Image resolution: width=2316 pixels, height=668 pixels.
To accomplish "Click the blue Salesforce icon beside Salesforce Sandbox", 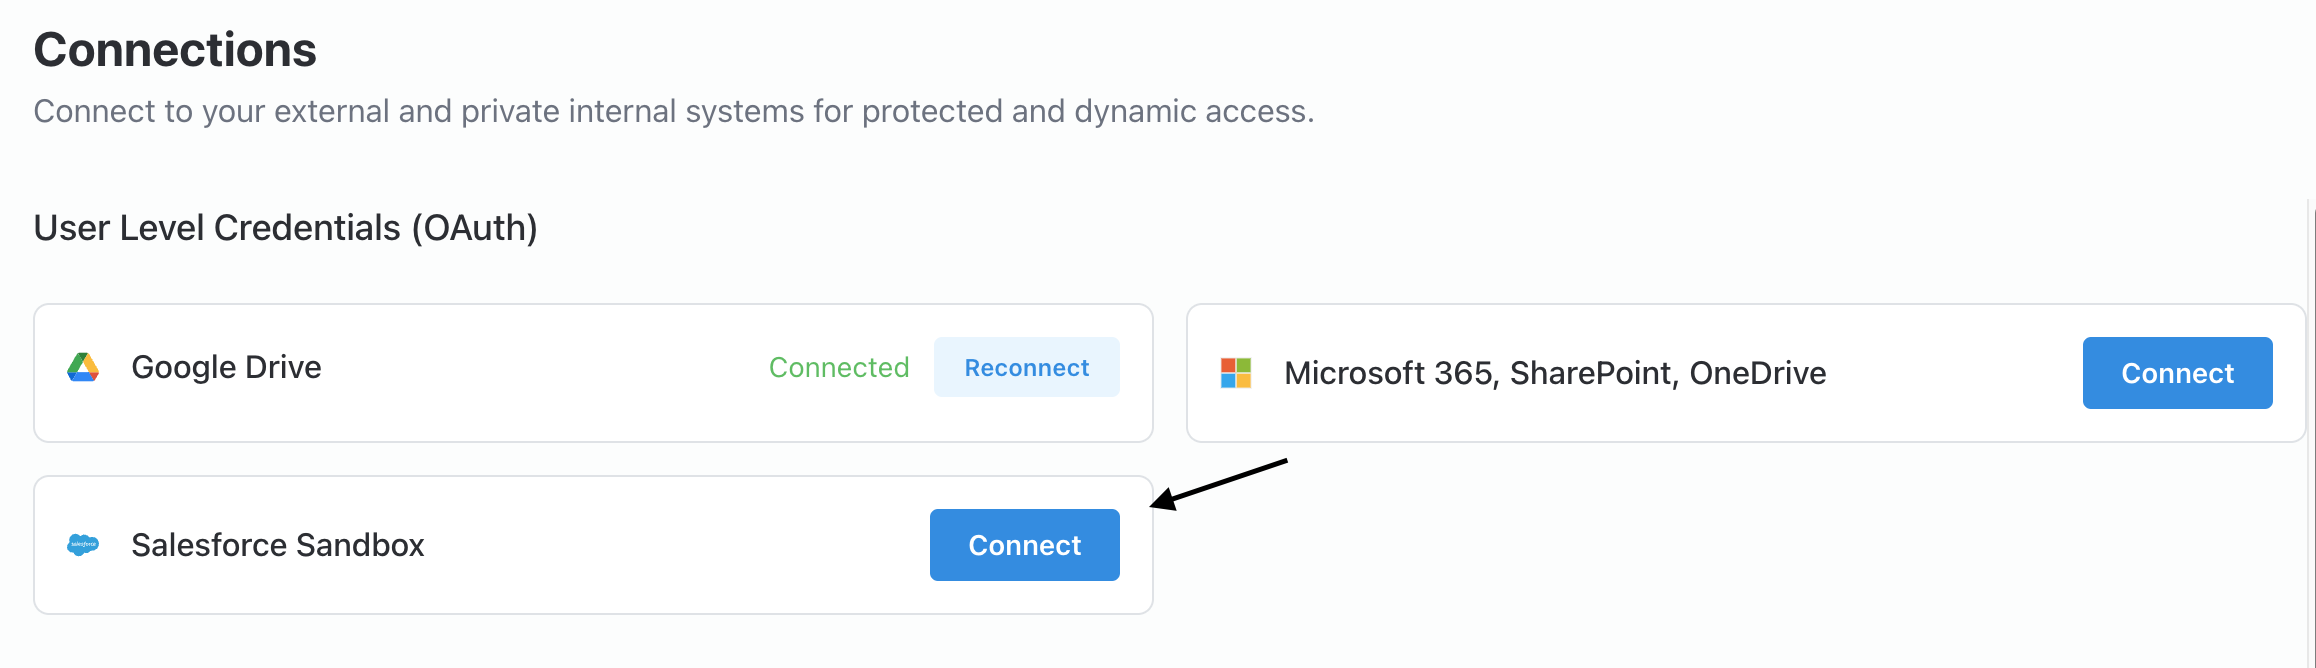I will [x=85, y=545].
